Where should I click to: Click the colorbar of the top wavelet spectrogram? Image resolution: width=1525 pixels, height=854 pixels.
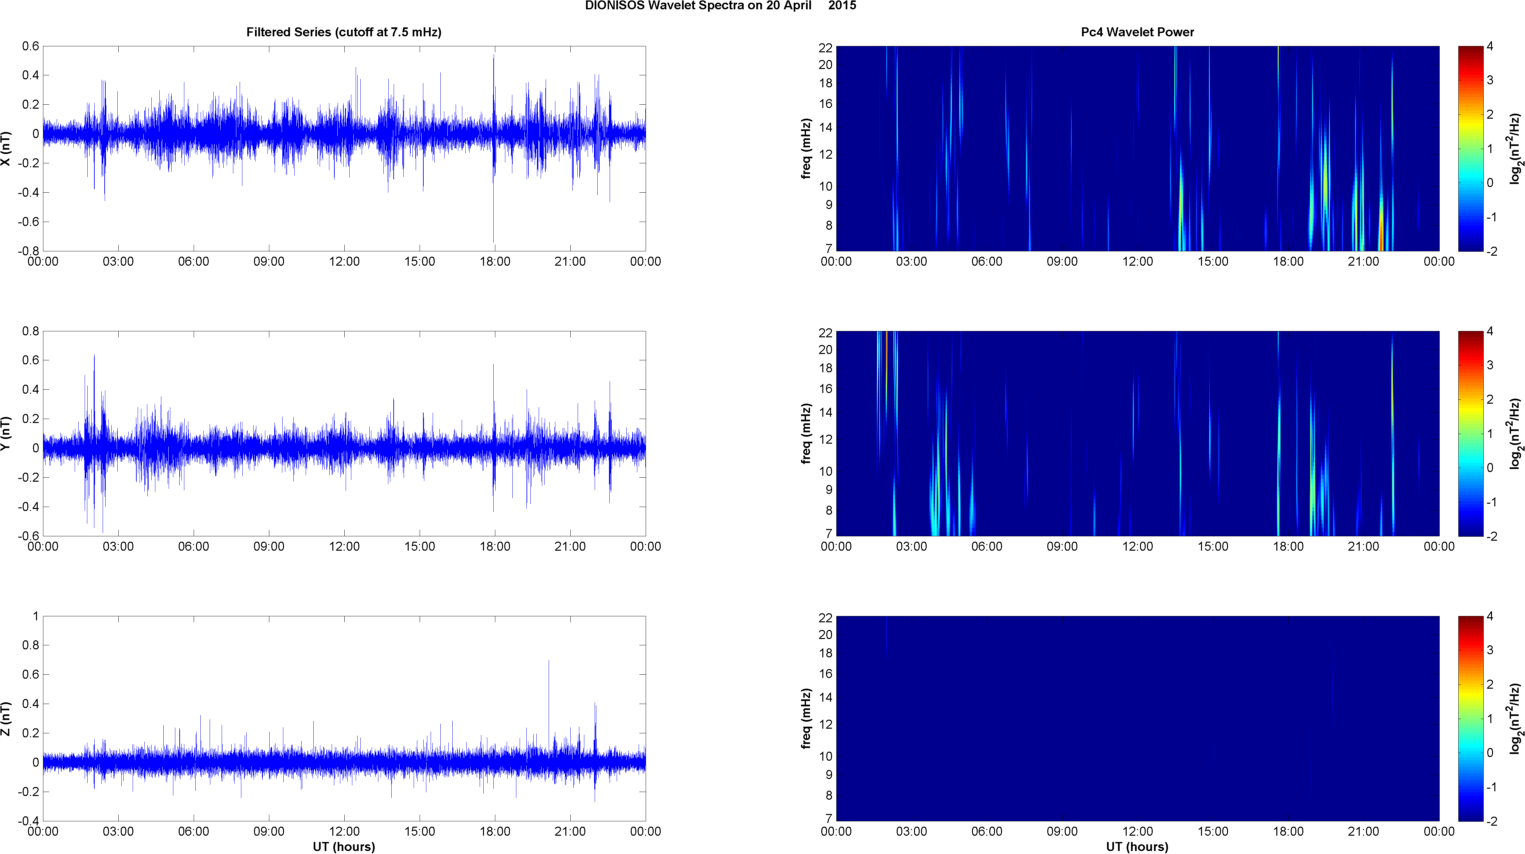tap(1470, 148)
